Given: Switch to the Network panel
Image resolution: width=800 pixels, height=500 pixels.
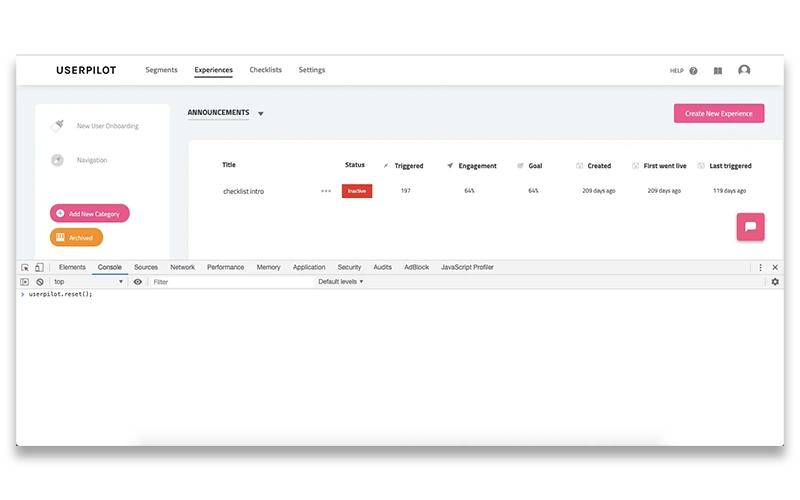Looking at the screenshot, I should [183, 267].
